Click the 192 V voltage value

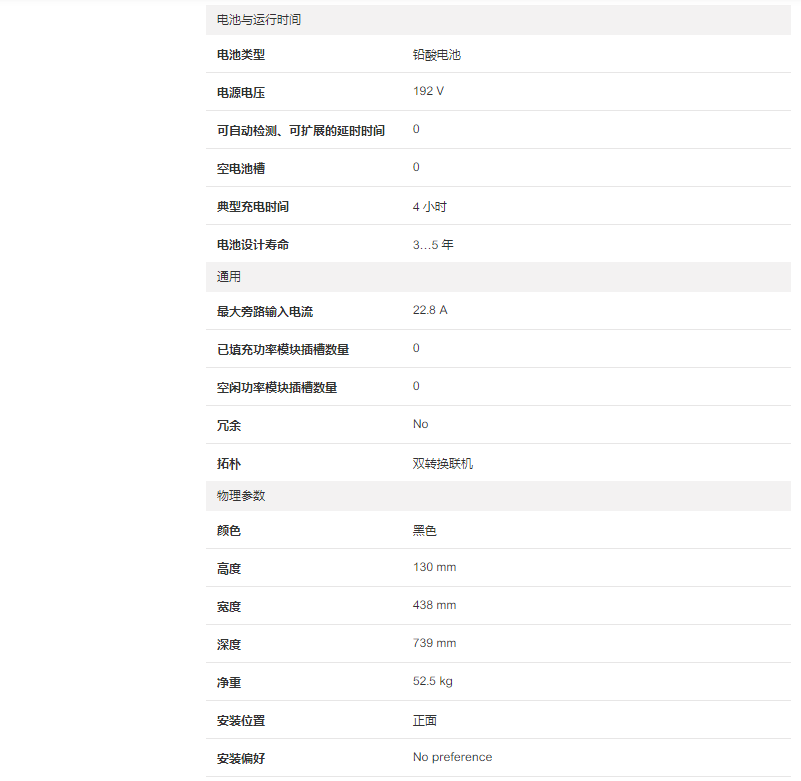tap(428, 91)
